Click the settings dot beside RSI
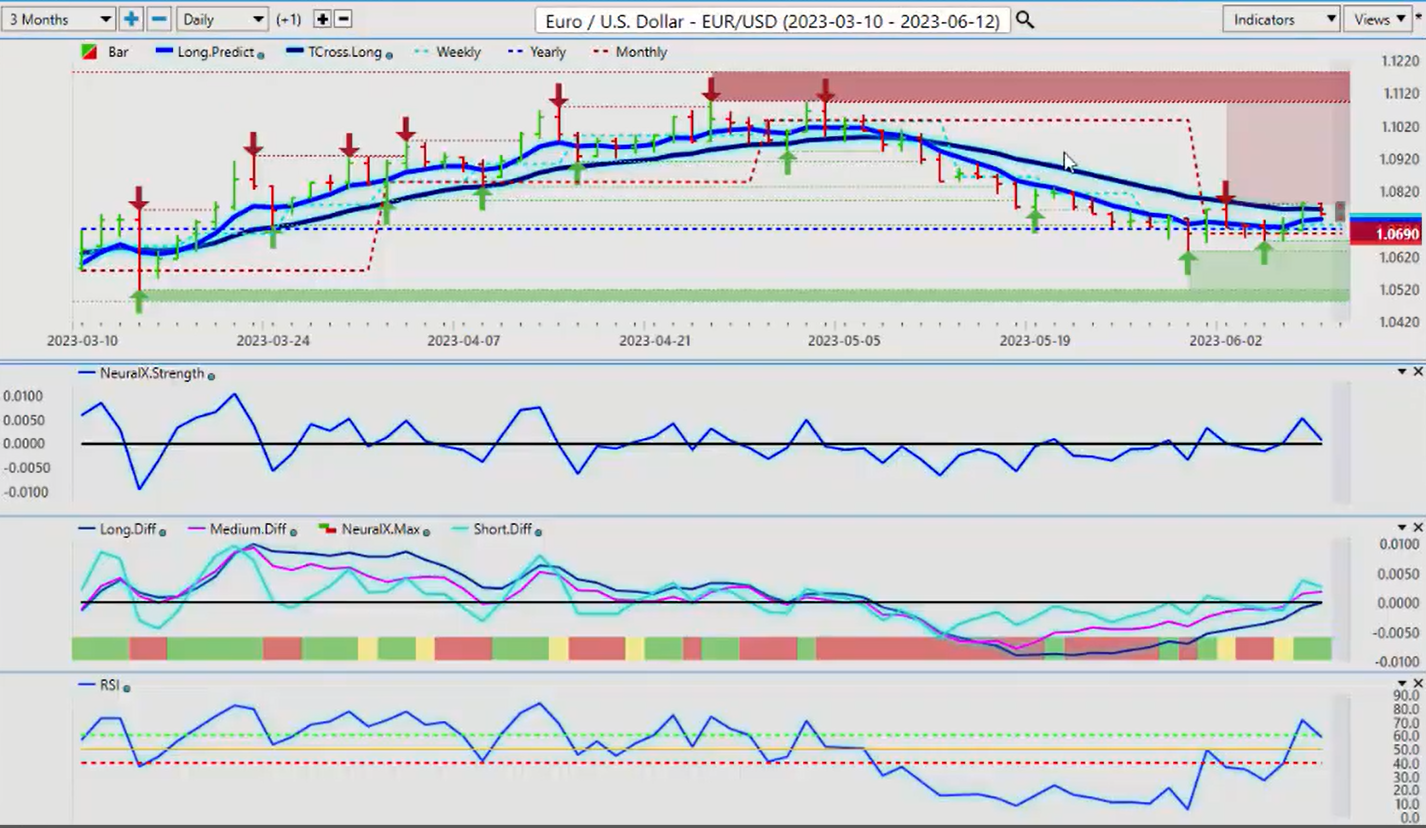 point(127,688)
